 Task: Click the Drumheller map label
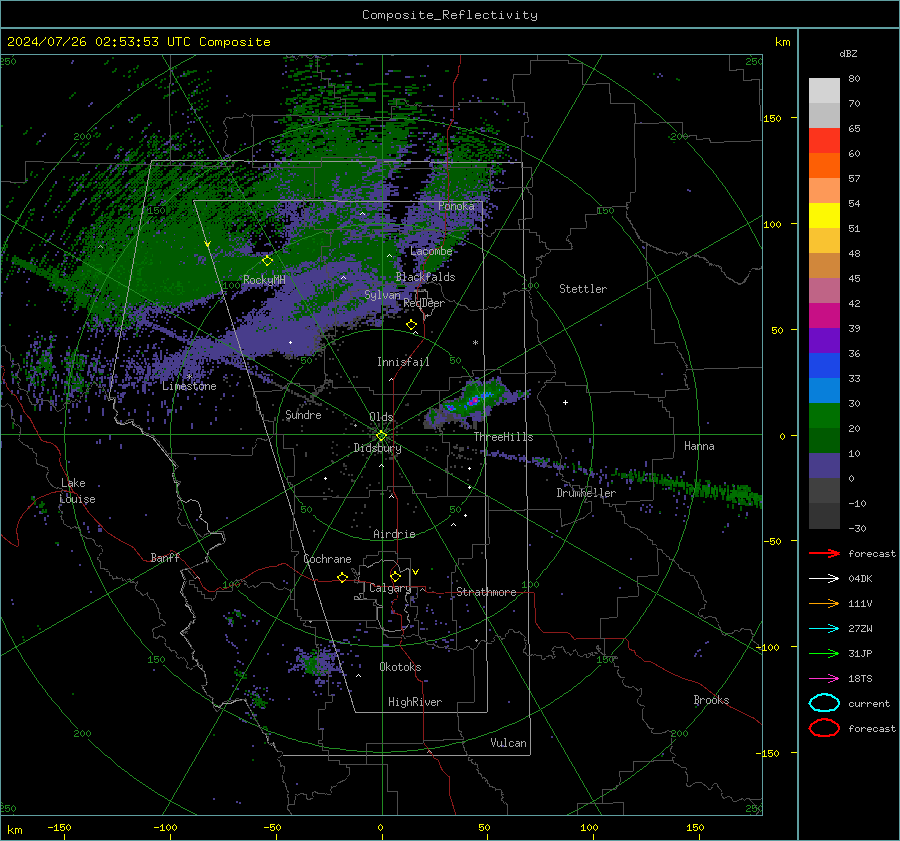[586, 493]
